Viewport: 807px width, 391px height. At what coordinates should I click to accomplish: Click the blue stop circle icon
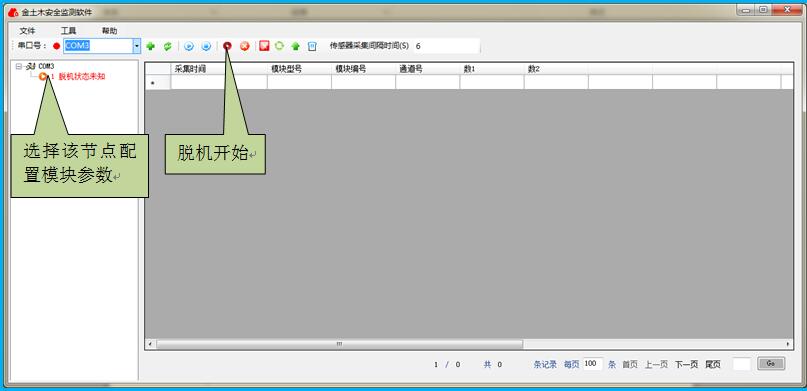click(206, 46)
